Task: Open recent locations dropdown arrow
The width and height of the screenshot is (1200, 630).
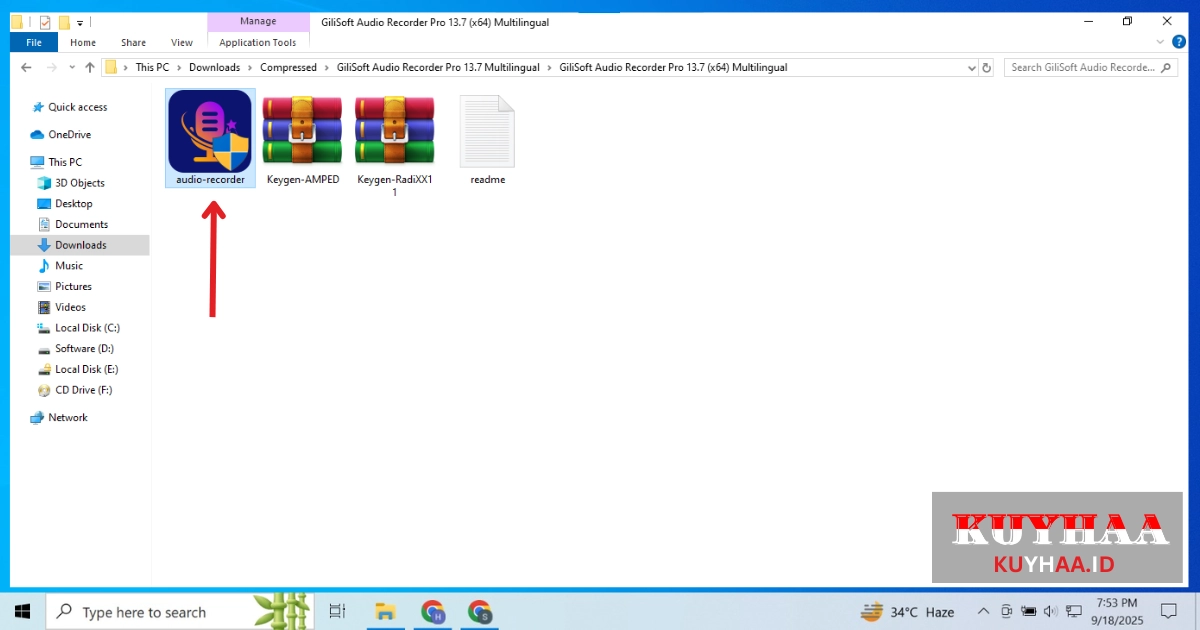Action: point(71,68)
